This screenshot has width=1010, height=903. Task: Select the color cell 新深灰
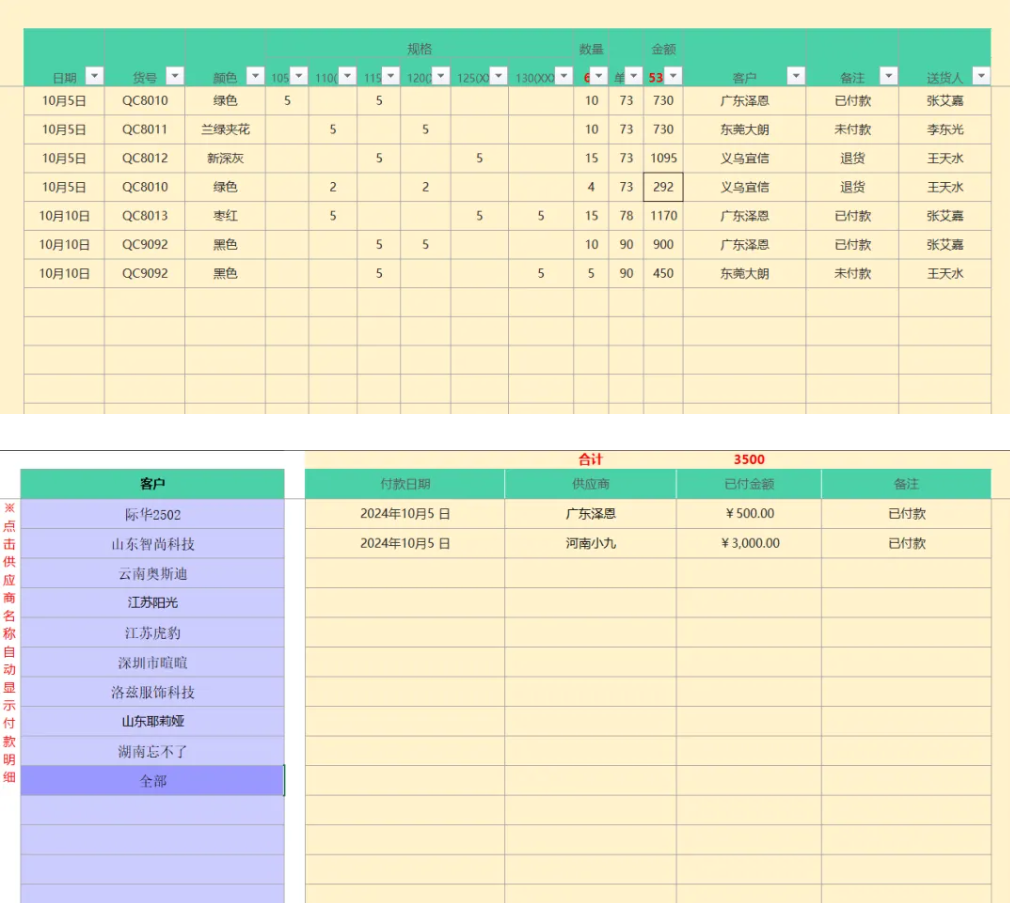tap(225, 158)
